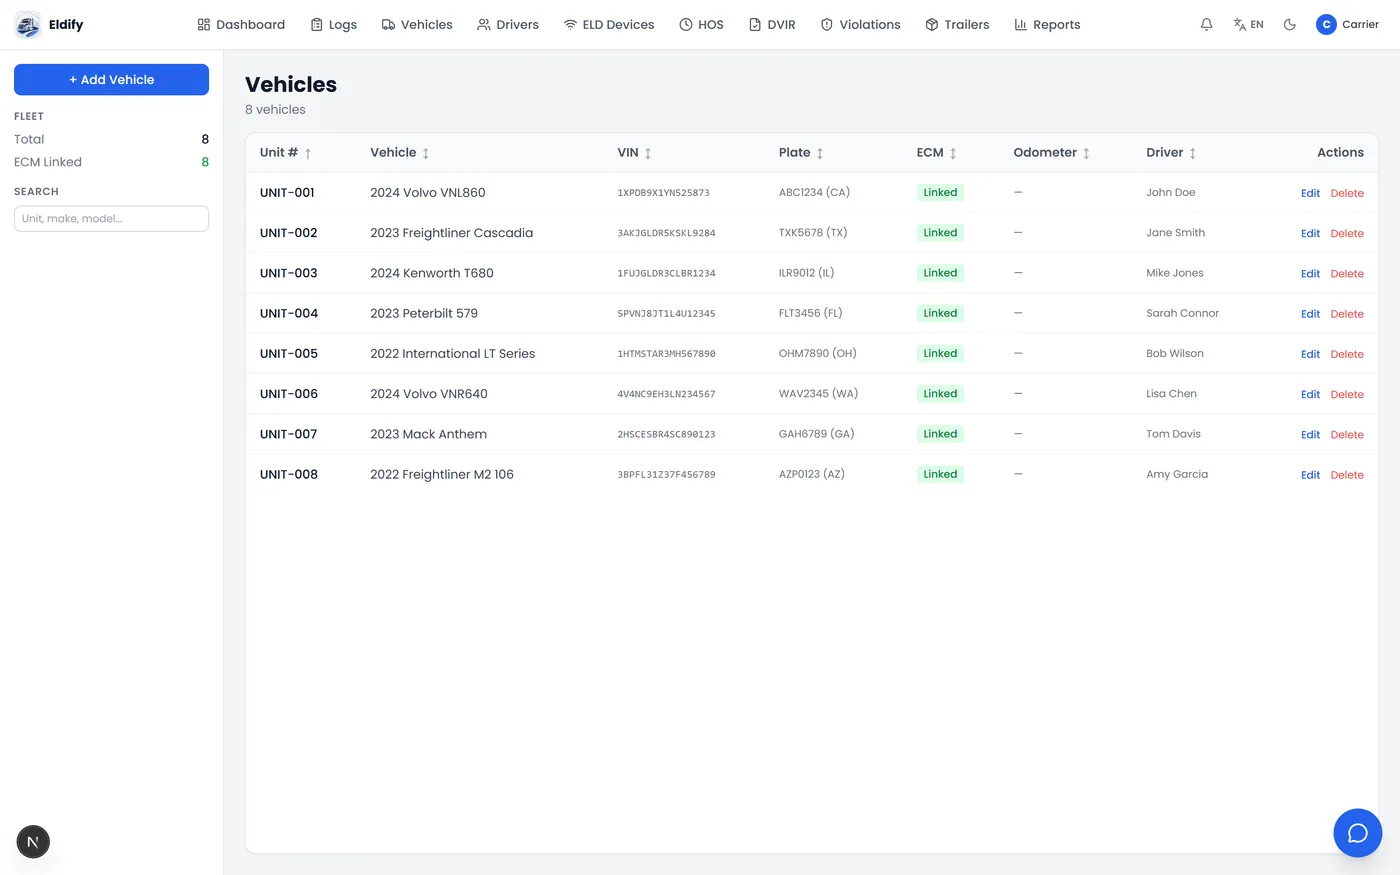
Task: Click the Add Vehicle button
Action: point(111,80)
